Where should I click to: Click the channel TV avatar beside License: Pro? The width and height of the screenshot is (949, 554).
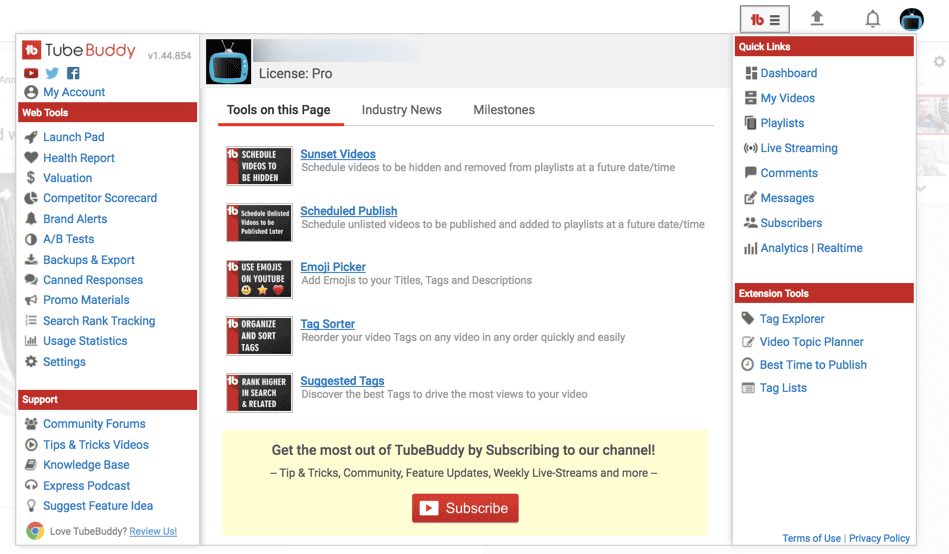click(x=228, y=62)
